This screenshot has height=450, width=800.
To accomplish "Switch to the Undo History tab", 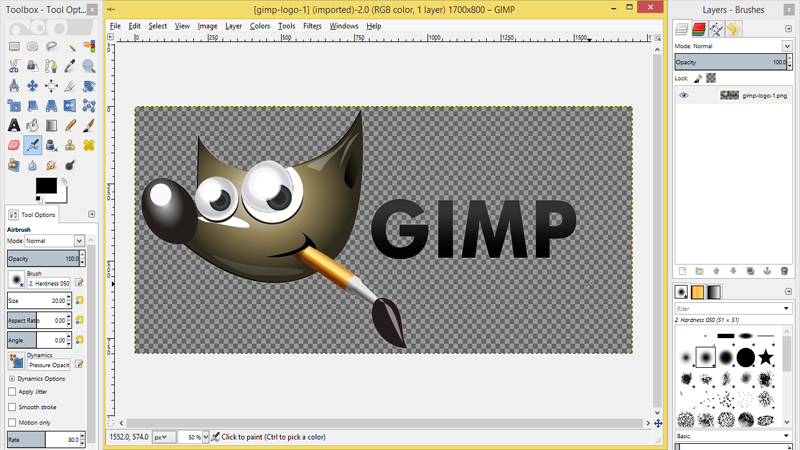I will (734, 29).
